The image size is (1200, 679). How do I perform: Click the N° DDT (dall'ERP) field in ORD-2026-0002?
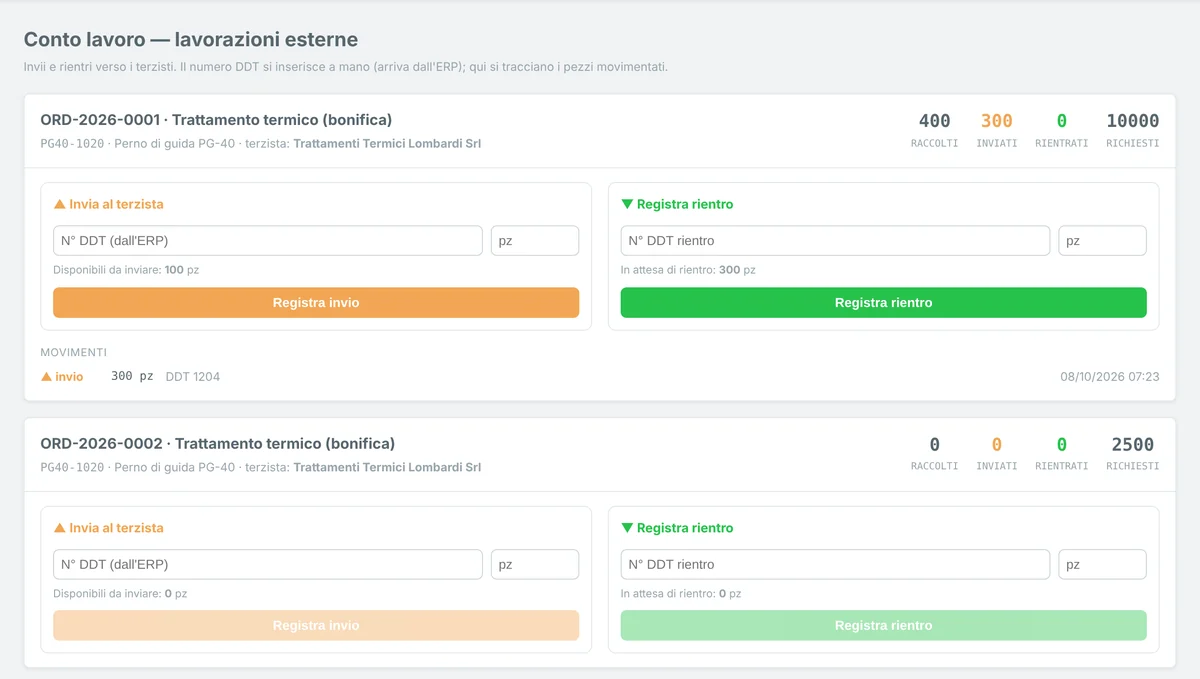(268, 564)
